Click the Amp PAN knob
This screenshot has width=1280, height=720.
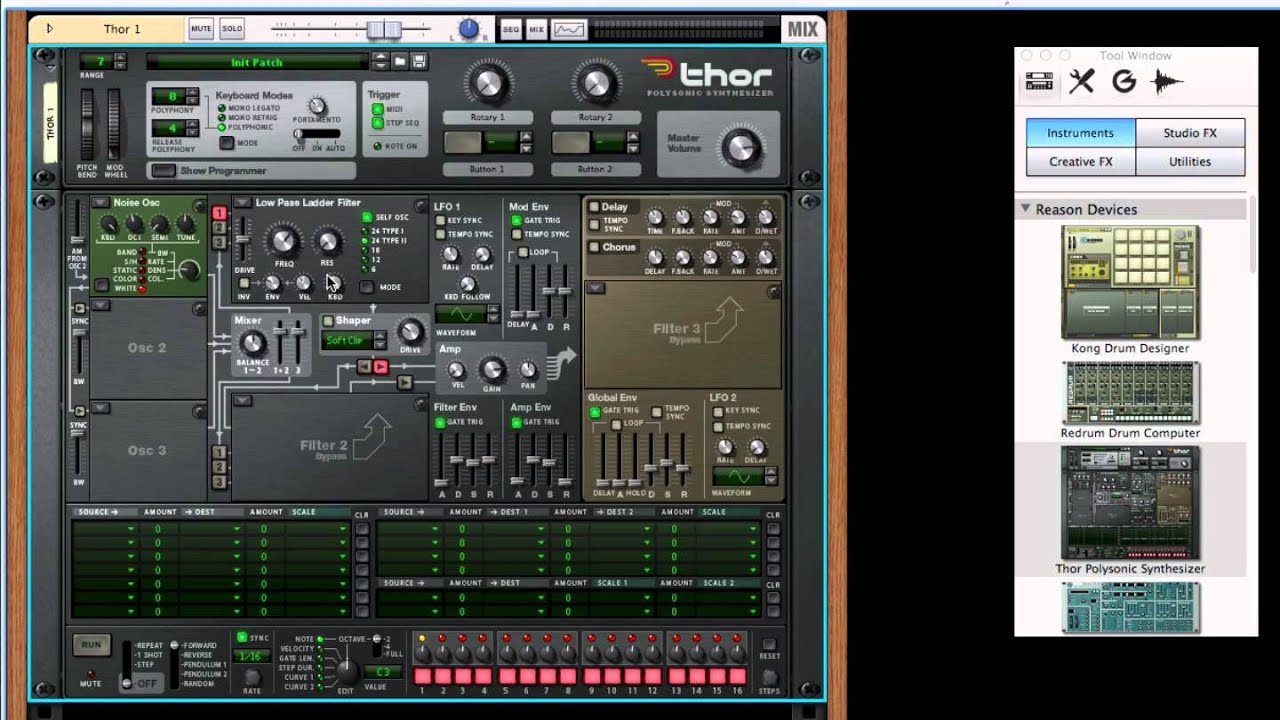pos(528,371)
